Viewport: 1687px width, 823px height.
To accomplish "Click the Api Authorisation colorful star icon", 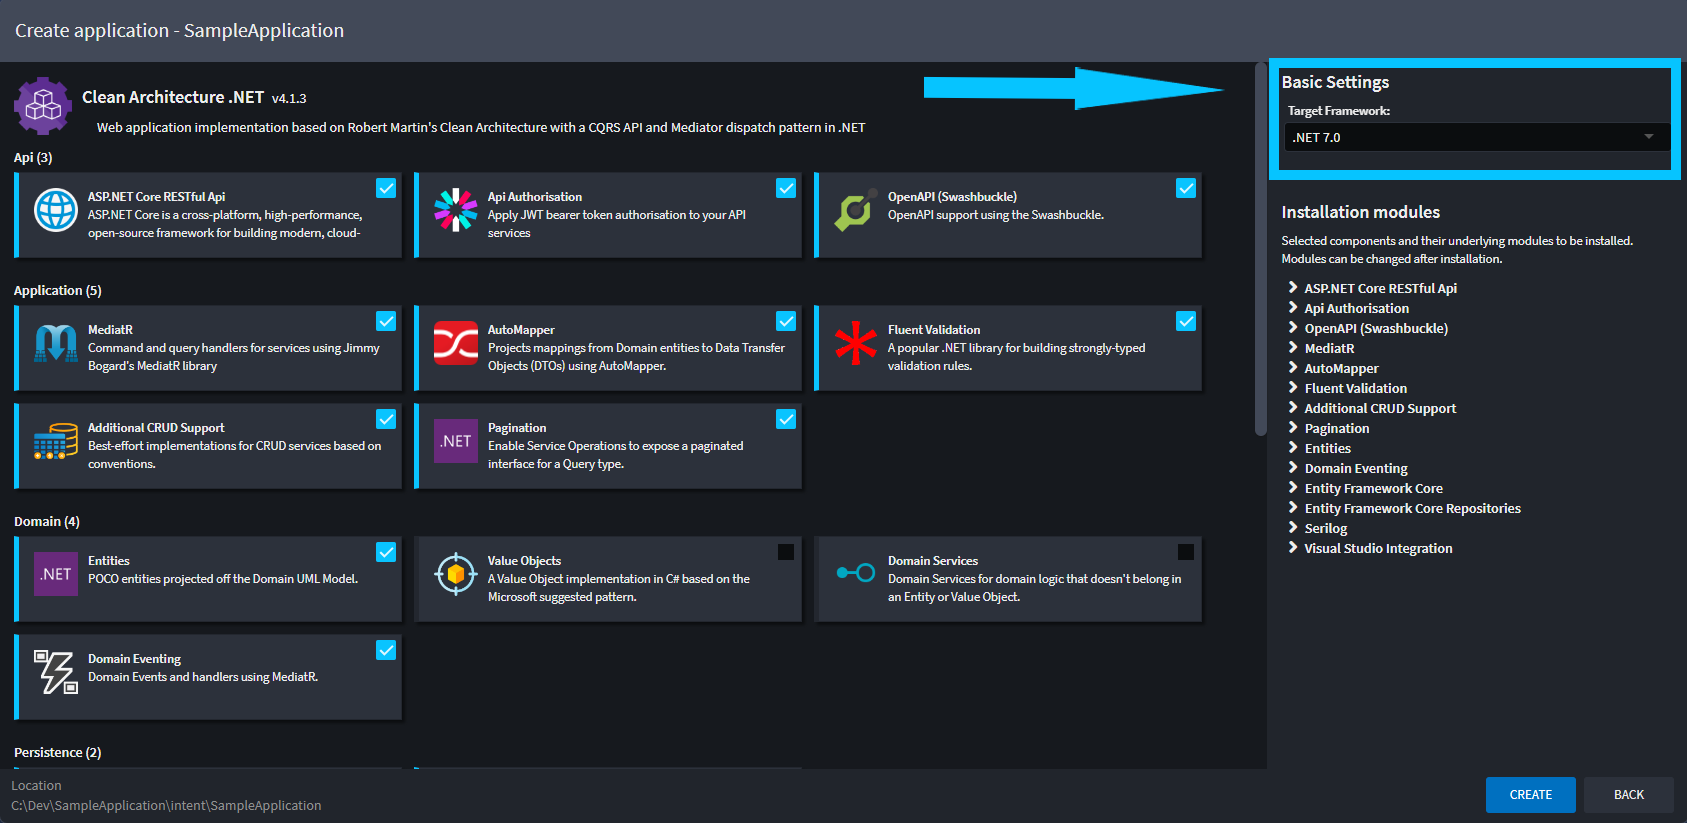I will (x=456, y=210).
